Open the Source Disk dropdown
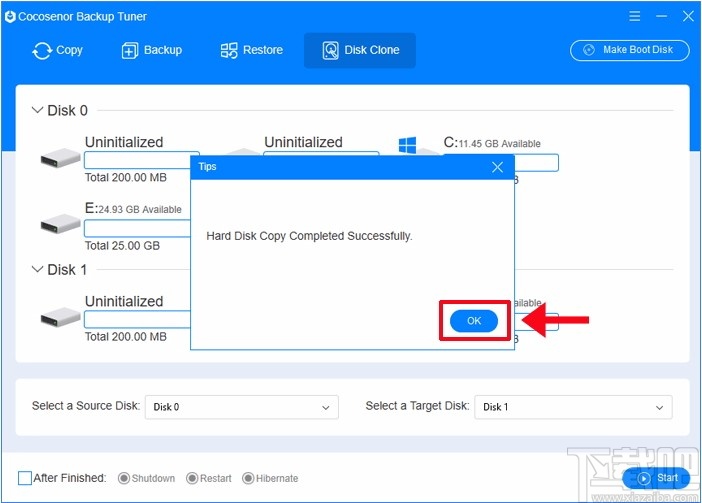This screenshot has height=503, width=702. click(242, 407)
